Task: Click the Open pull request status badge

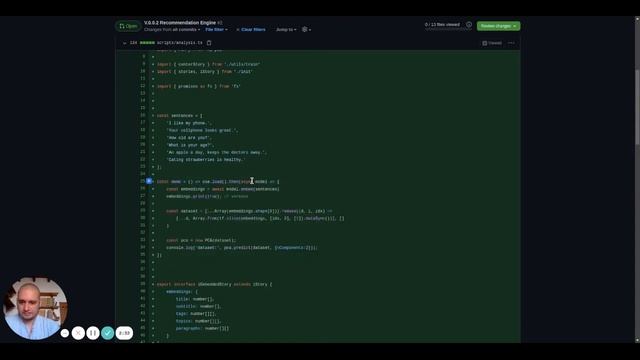Action: (128, 26)
